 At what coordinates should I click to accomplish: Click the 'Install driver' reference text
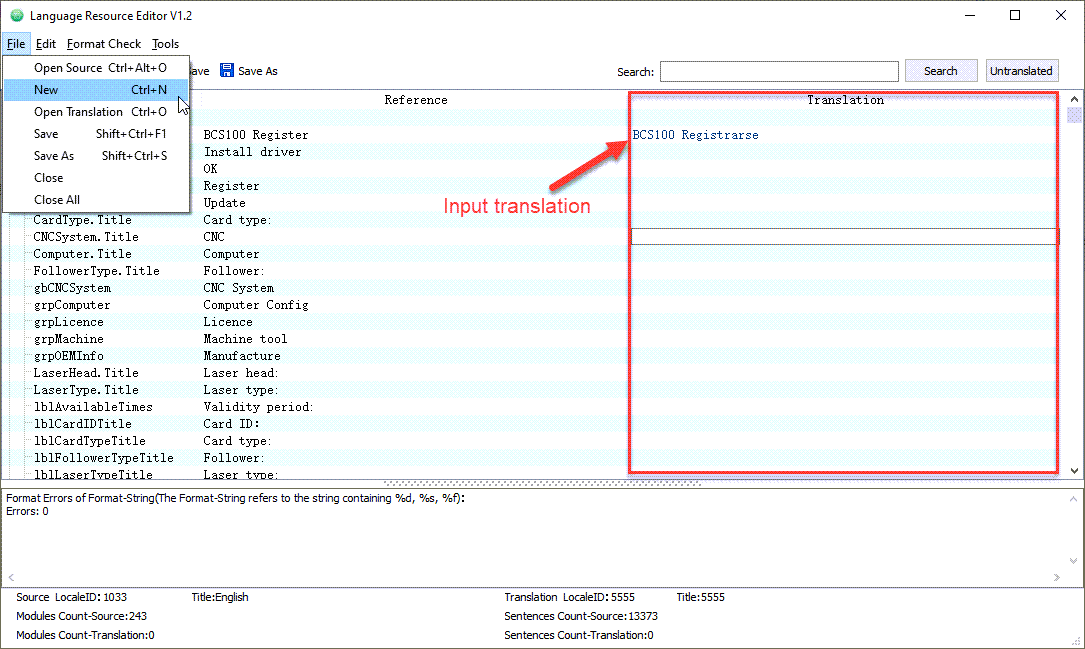pos(252,152)
